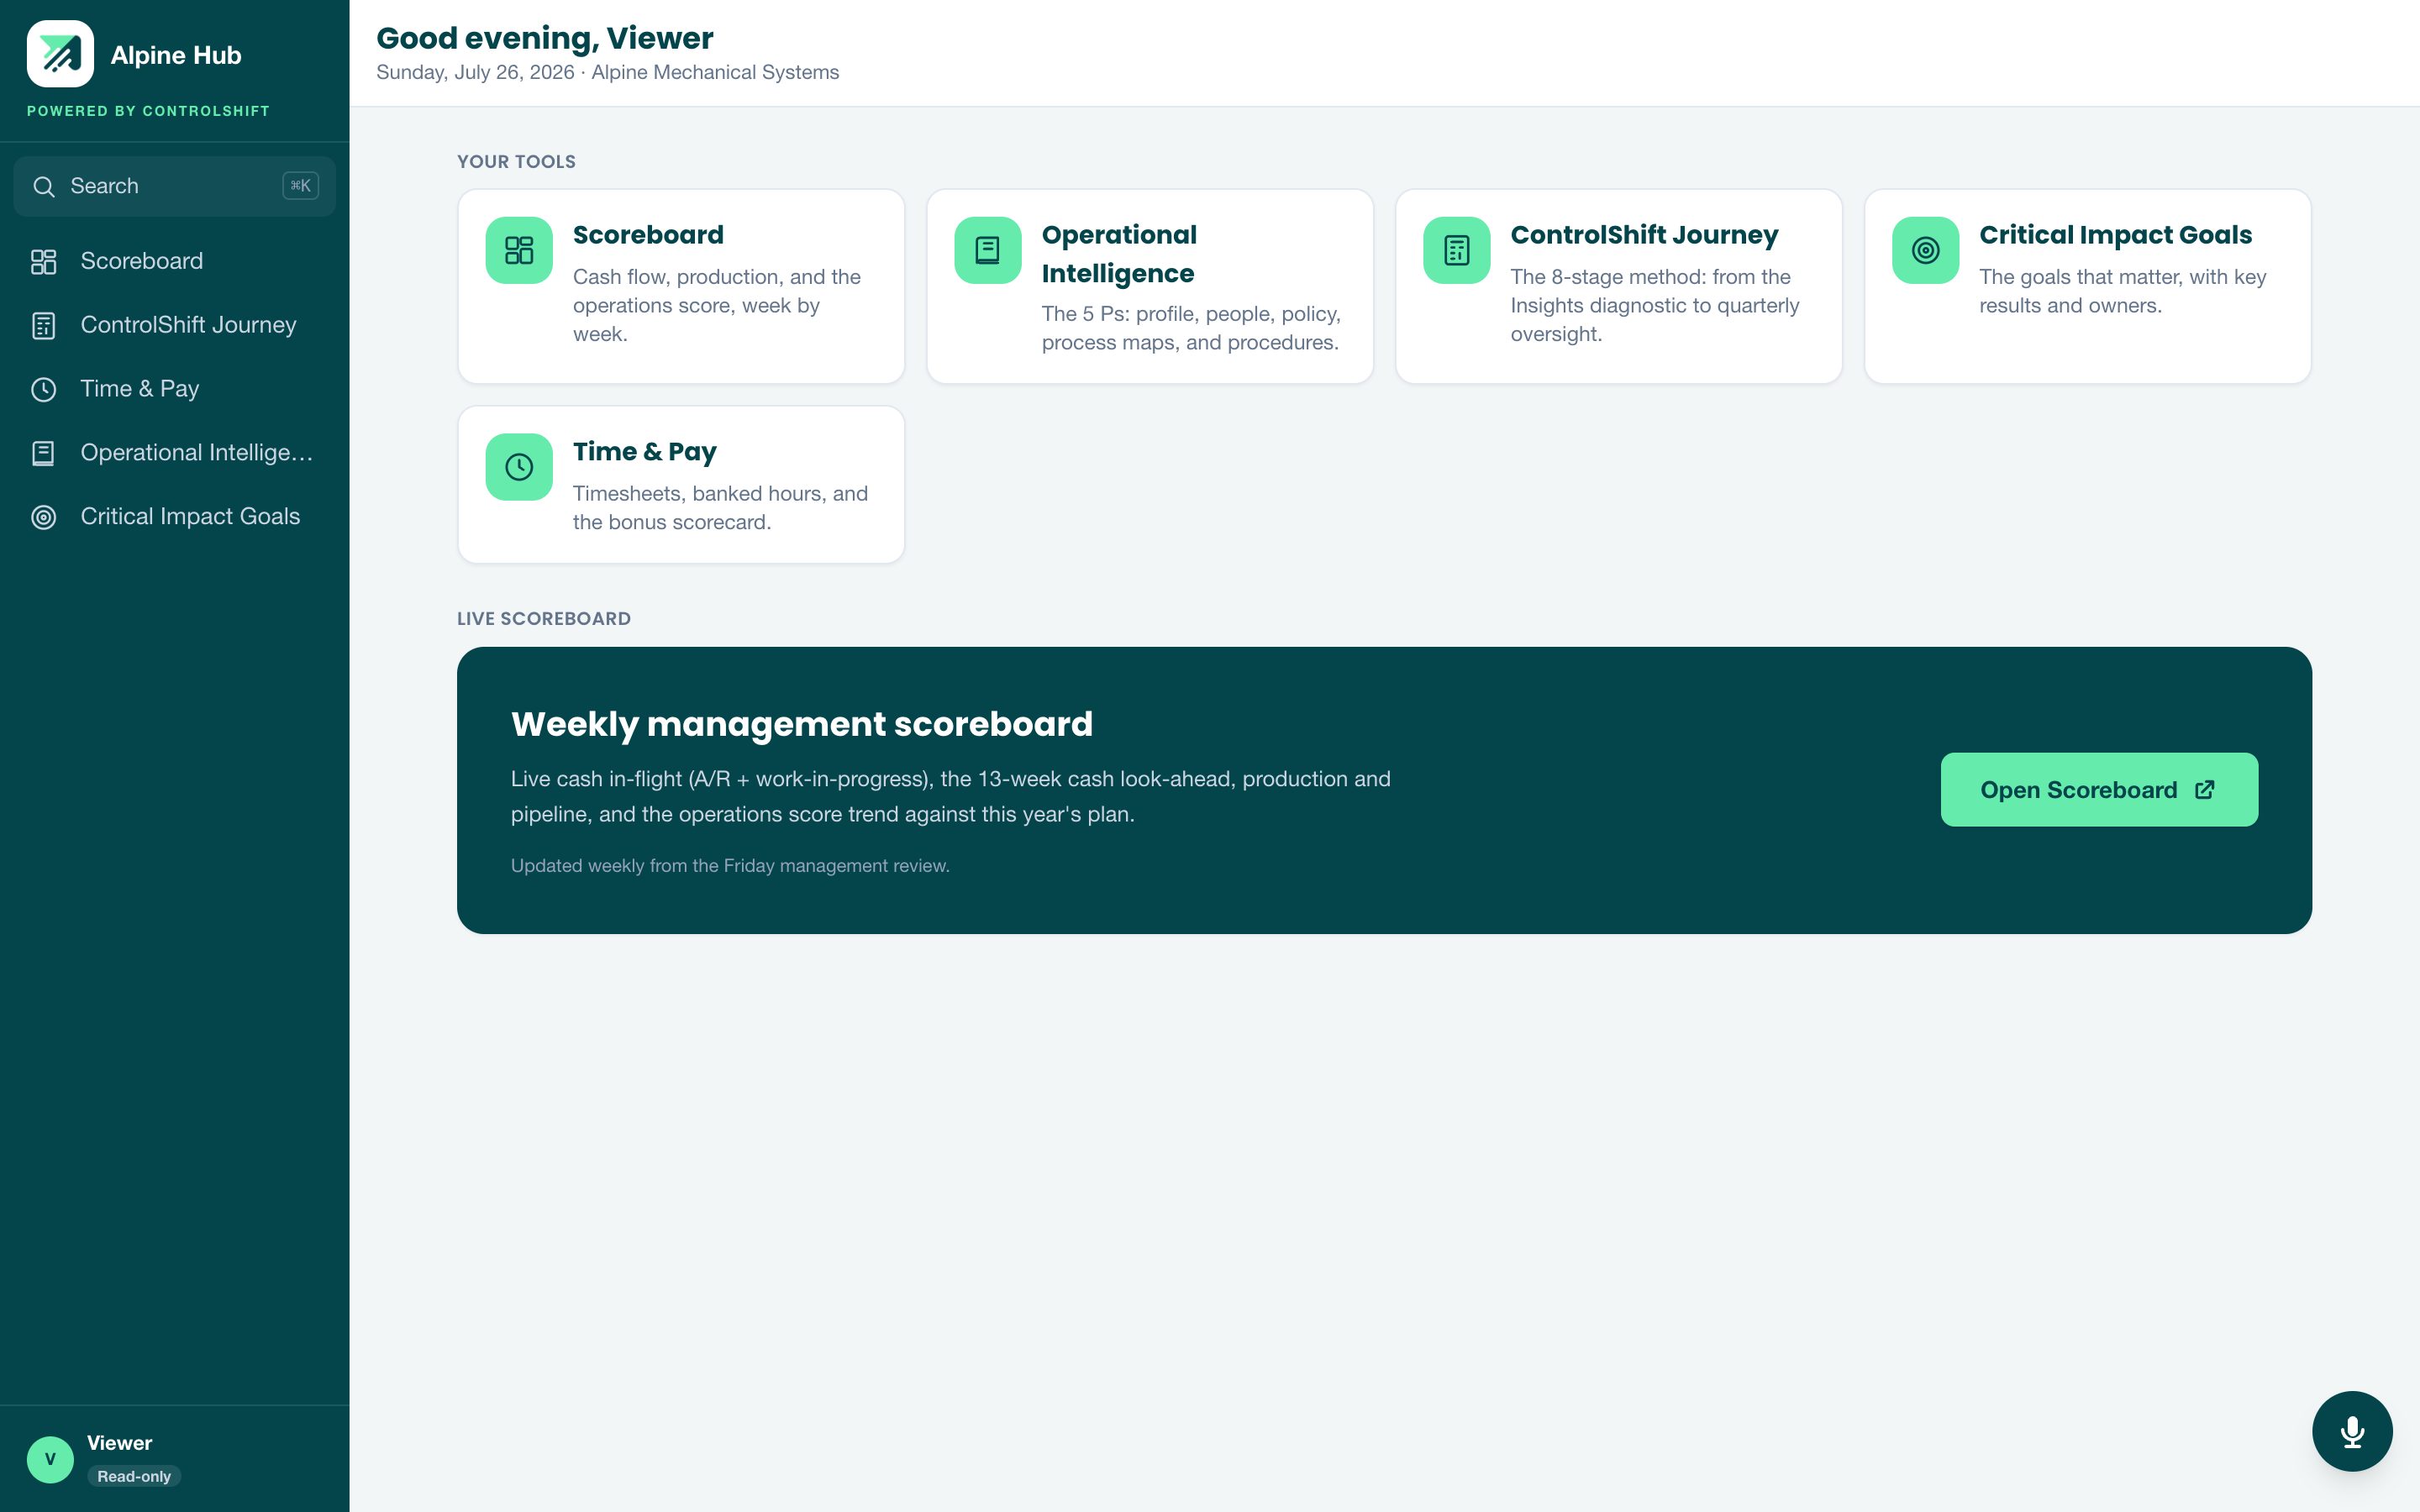Viewport: 2420px width, 1512px height.
Task: Click the Scoreboard card's green grid icon
Action: pyautogui.click(x=519, y=250)
